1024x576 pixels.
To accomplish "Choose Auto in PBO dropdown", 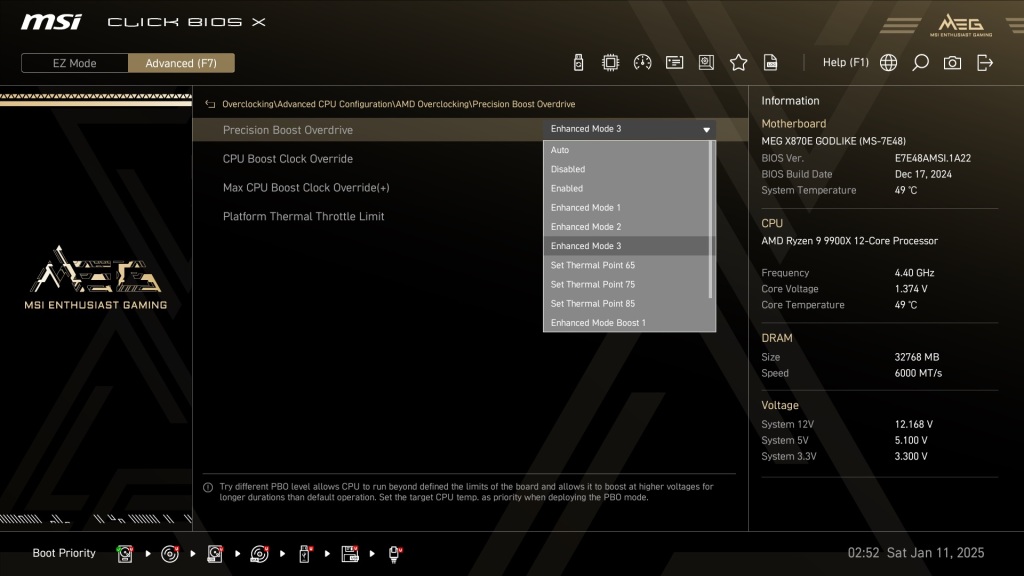I will pyautogui.click(x=626, y=150).
